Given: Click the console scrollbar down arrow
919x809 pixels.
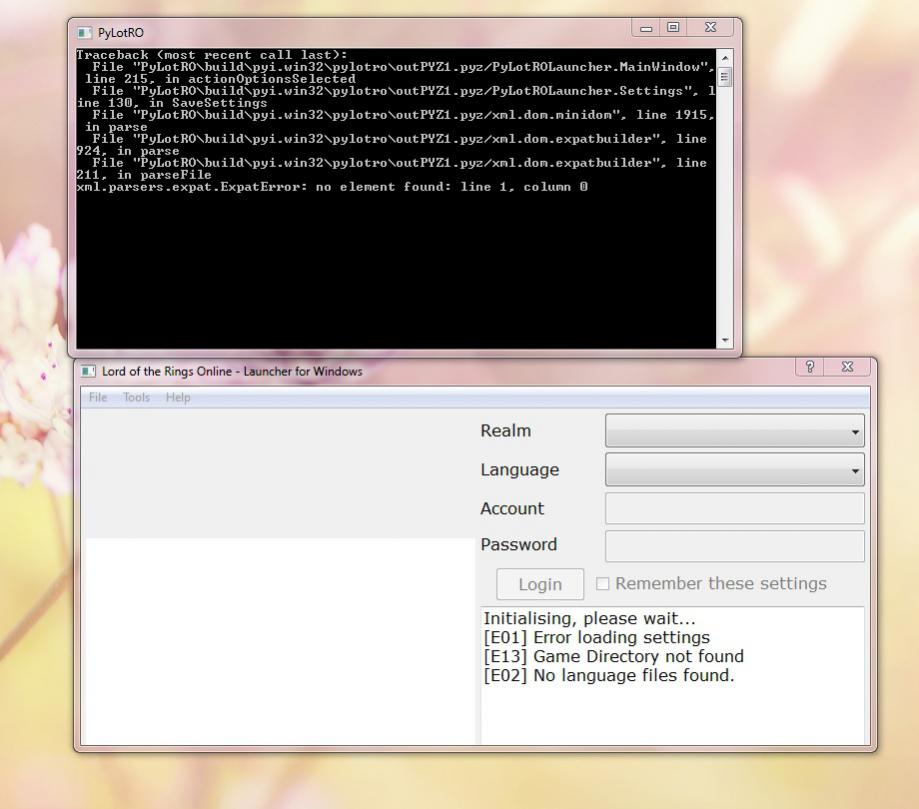Looking at the screenshot, I should pos(725,340).
